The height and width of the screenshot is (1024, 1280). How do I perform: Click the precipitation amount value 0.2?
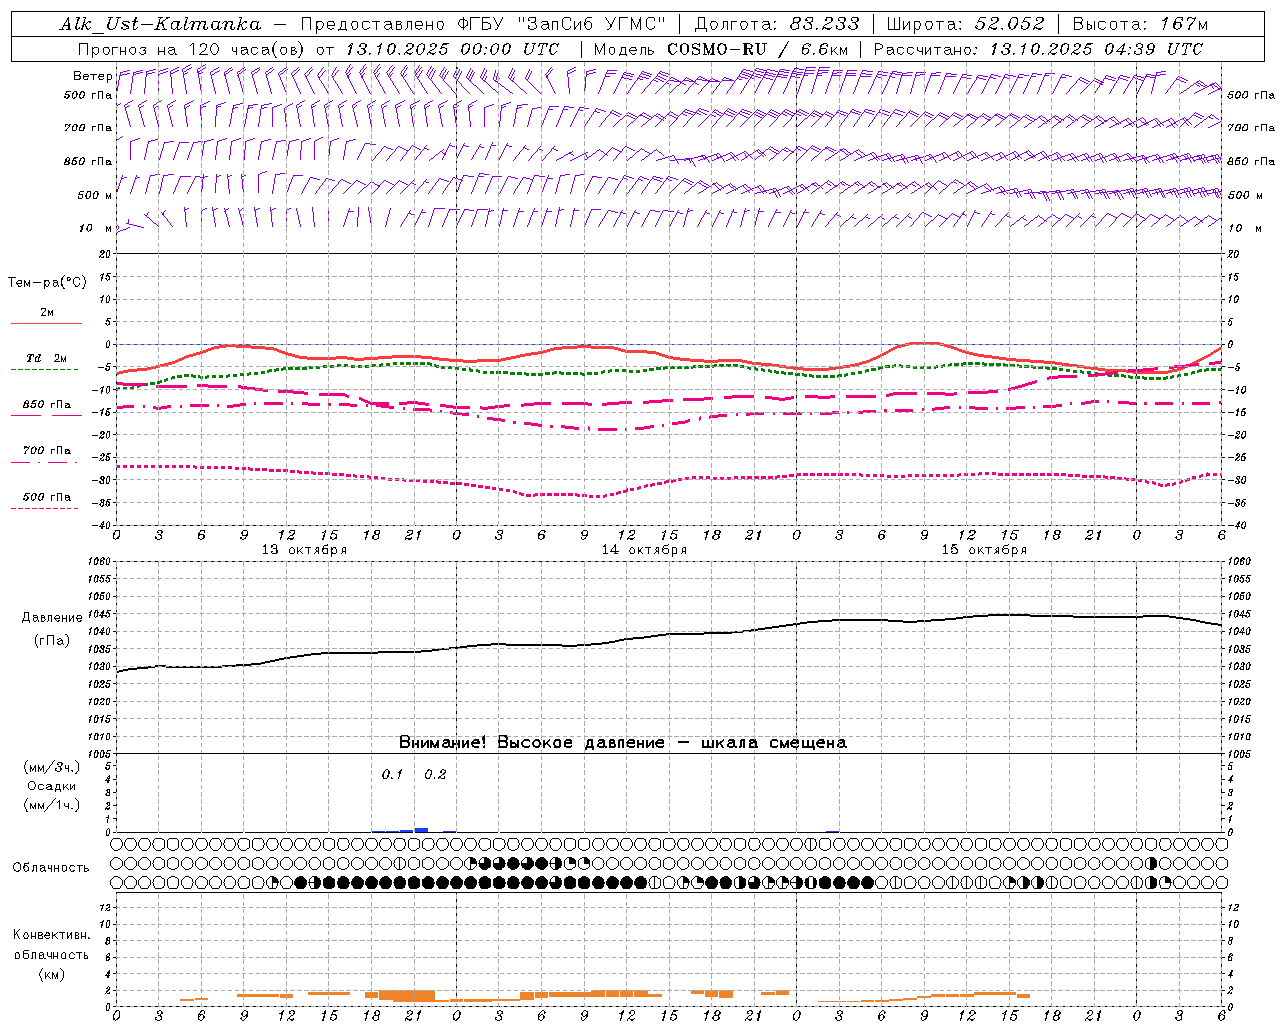435,774
